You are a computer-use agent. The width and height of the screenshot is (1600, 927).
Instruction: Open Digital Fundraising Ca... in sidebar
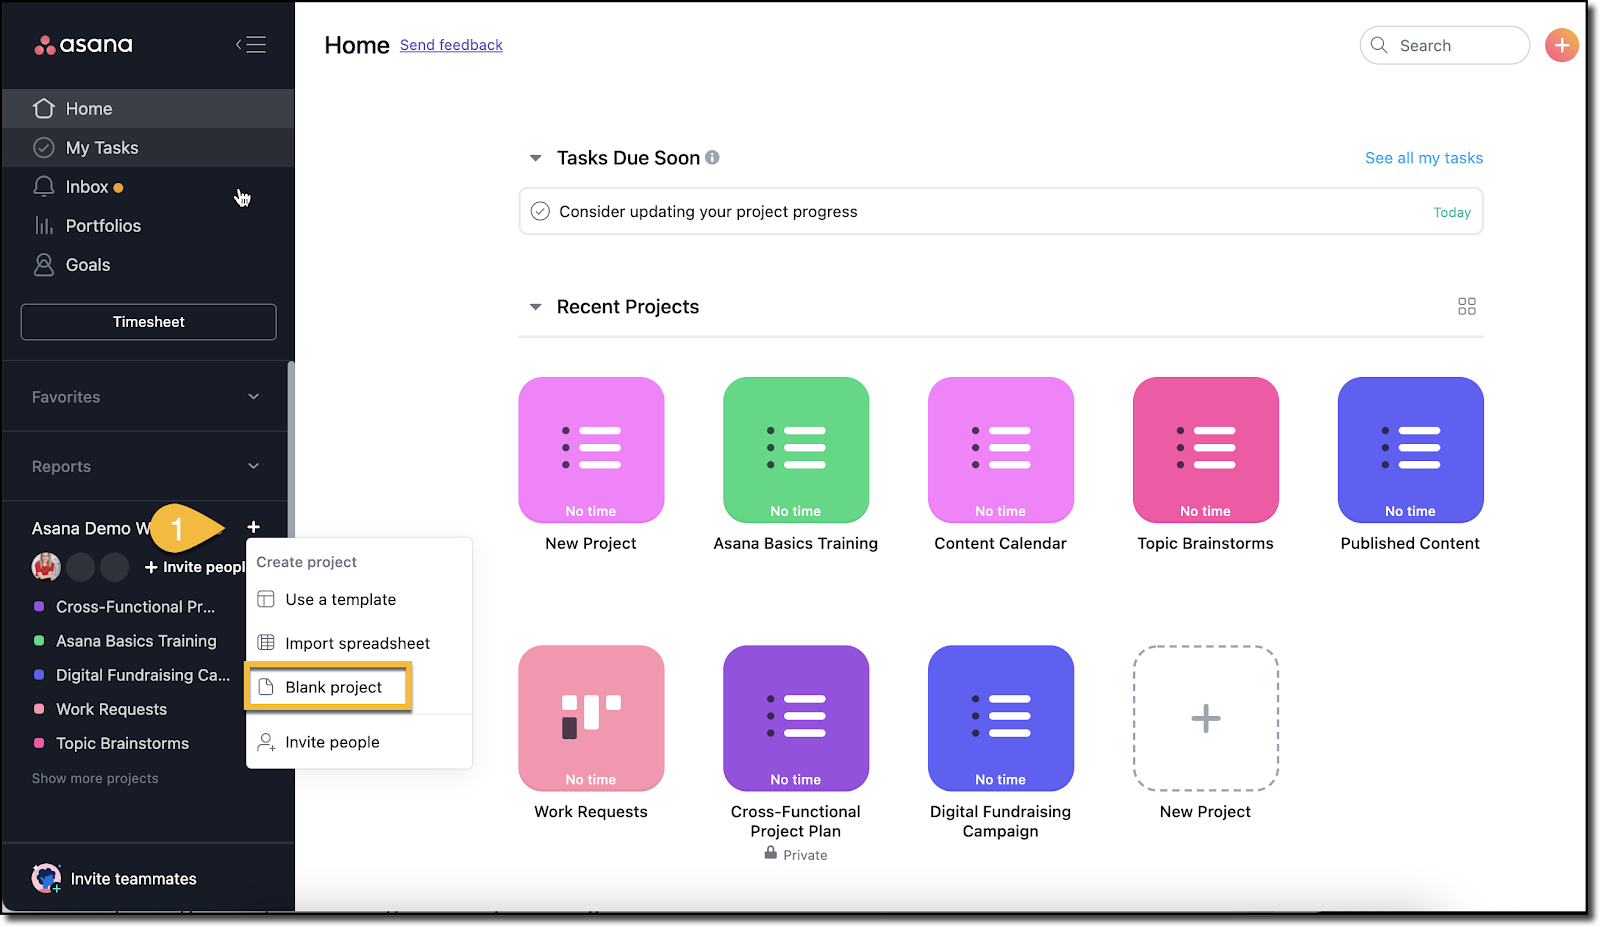point(143,675)
